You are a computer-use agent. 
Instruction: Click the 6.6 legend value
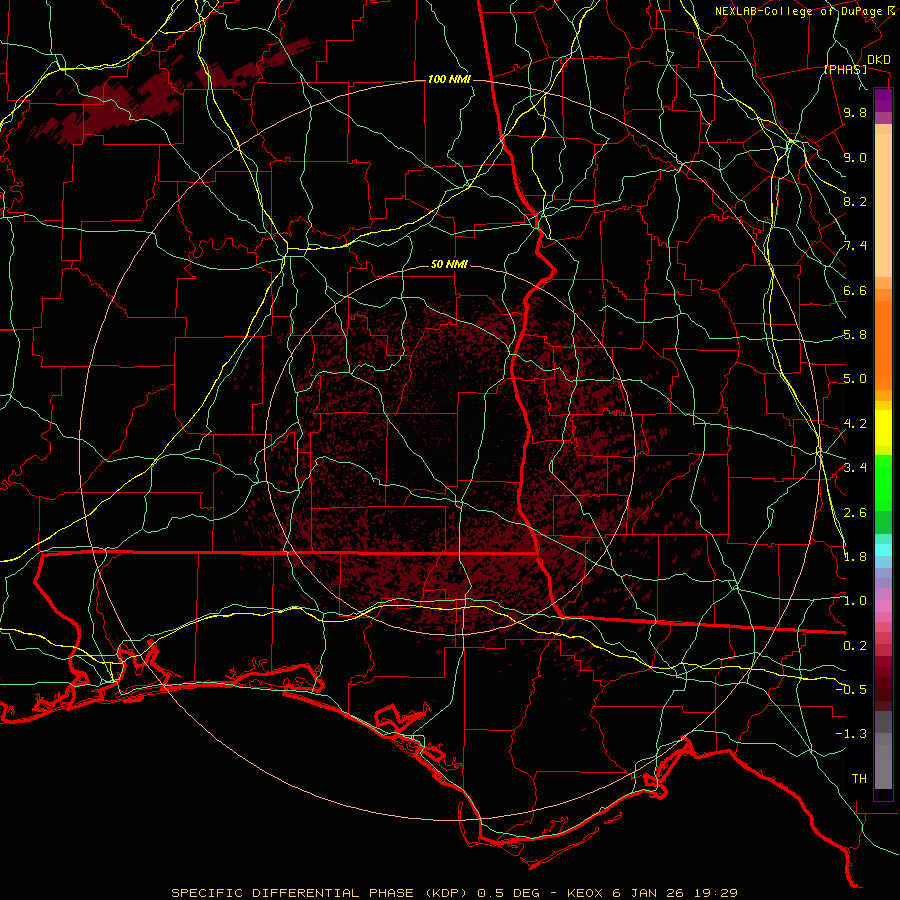pyautogui.click(x=855, y=290)
